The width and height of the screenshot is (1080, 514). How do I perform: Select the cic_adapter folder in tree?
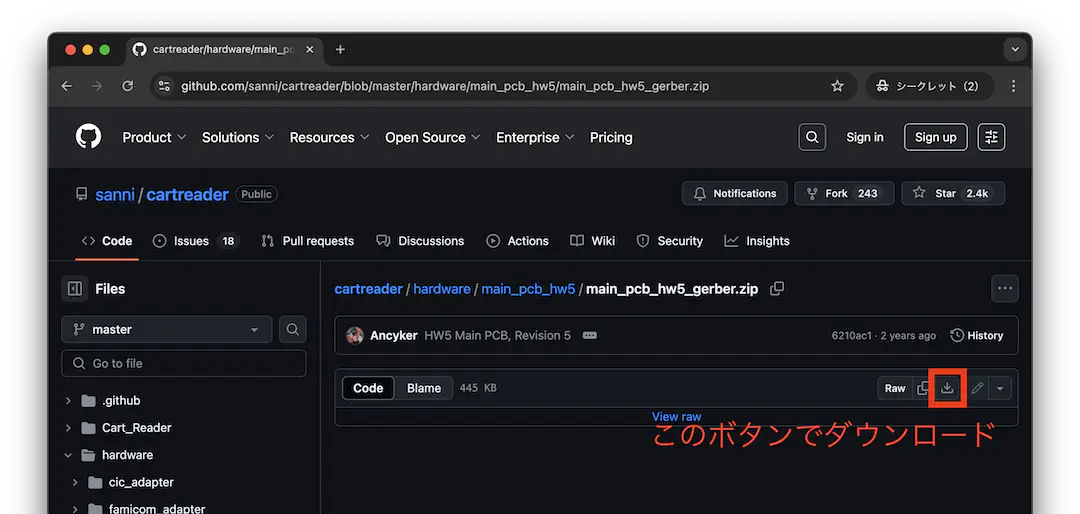pos(141,482)
